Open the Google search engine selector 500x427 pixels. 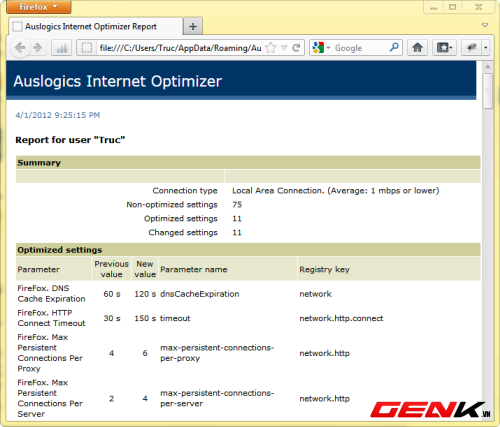[321, 48]
